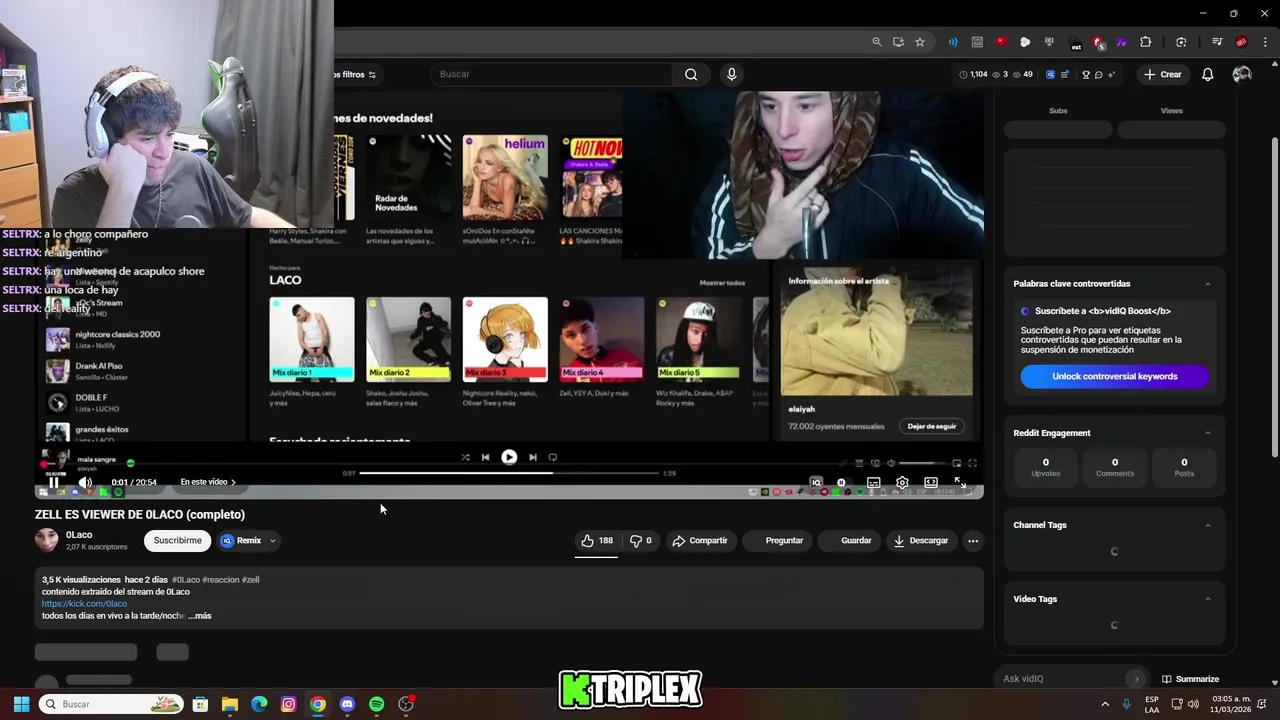The height and width of the screenshot is (720, 1280).
Task: Open Spotify from the taskbar
Action: (376, 704)
